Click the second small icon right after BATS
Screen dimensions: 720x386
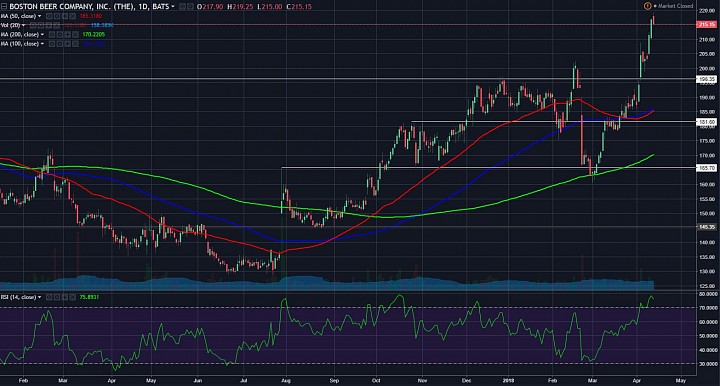[190, 6]
